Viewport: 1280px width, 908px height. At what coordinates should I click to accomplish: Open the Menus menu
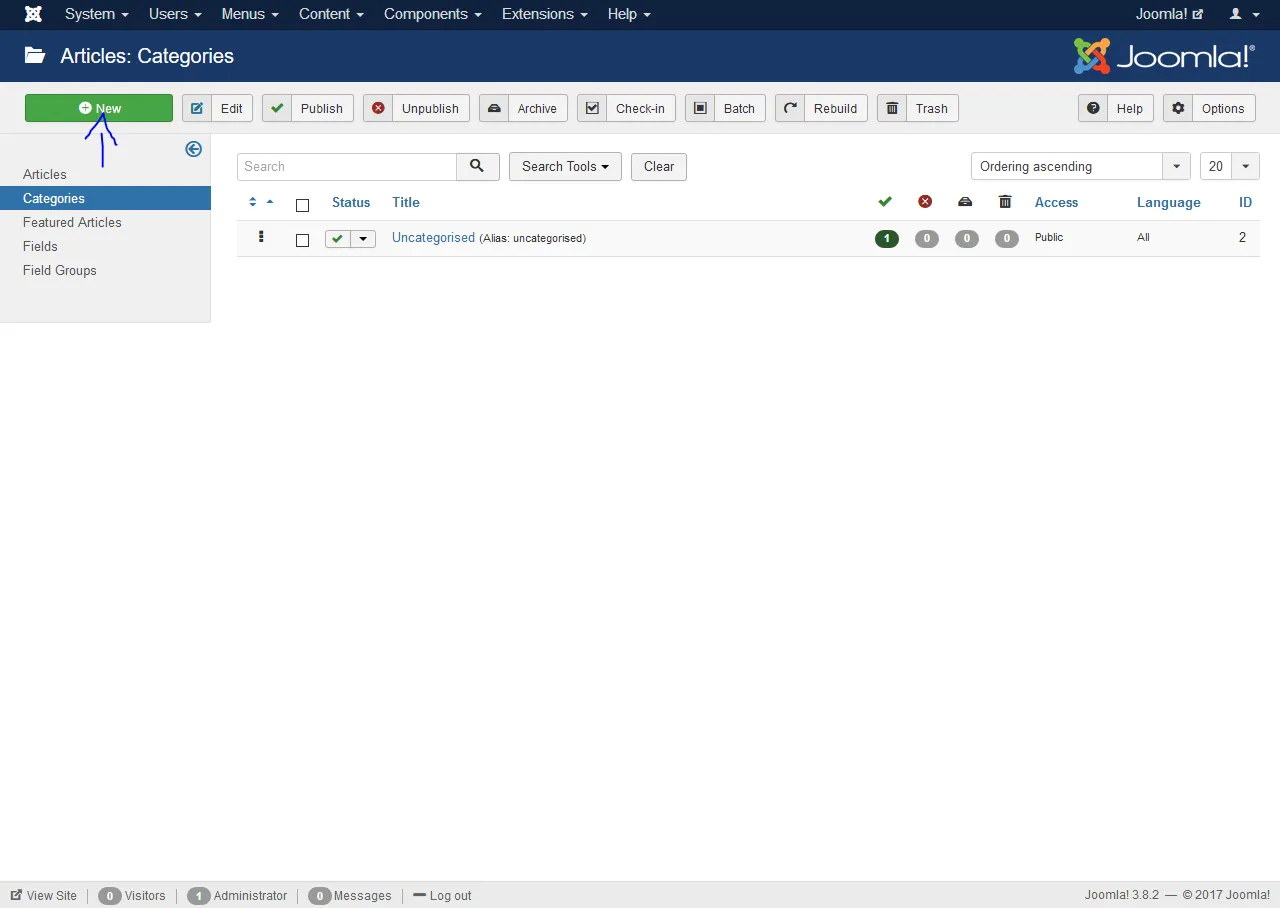(249, 14)
